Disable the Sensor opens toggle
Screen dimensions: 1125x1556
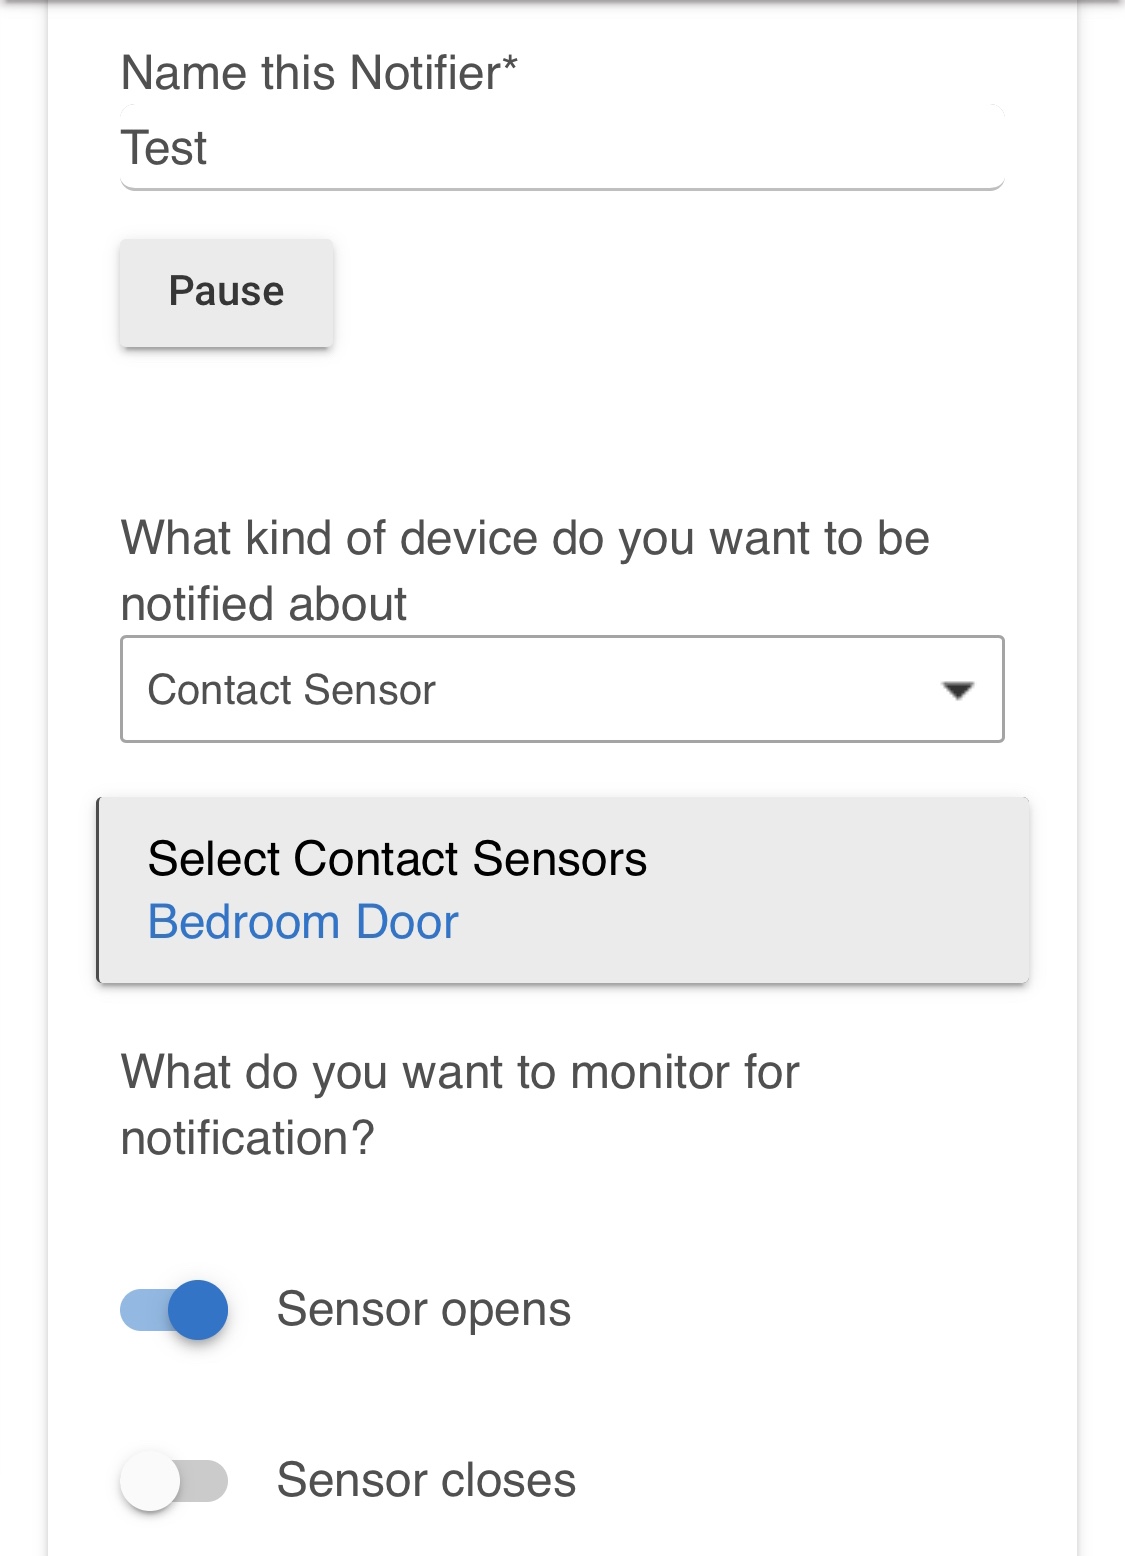pyautogui.click(x=174, y=1310)
